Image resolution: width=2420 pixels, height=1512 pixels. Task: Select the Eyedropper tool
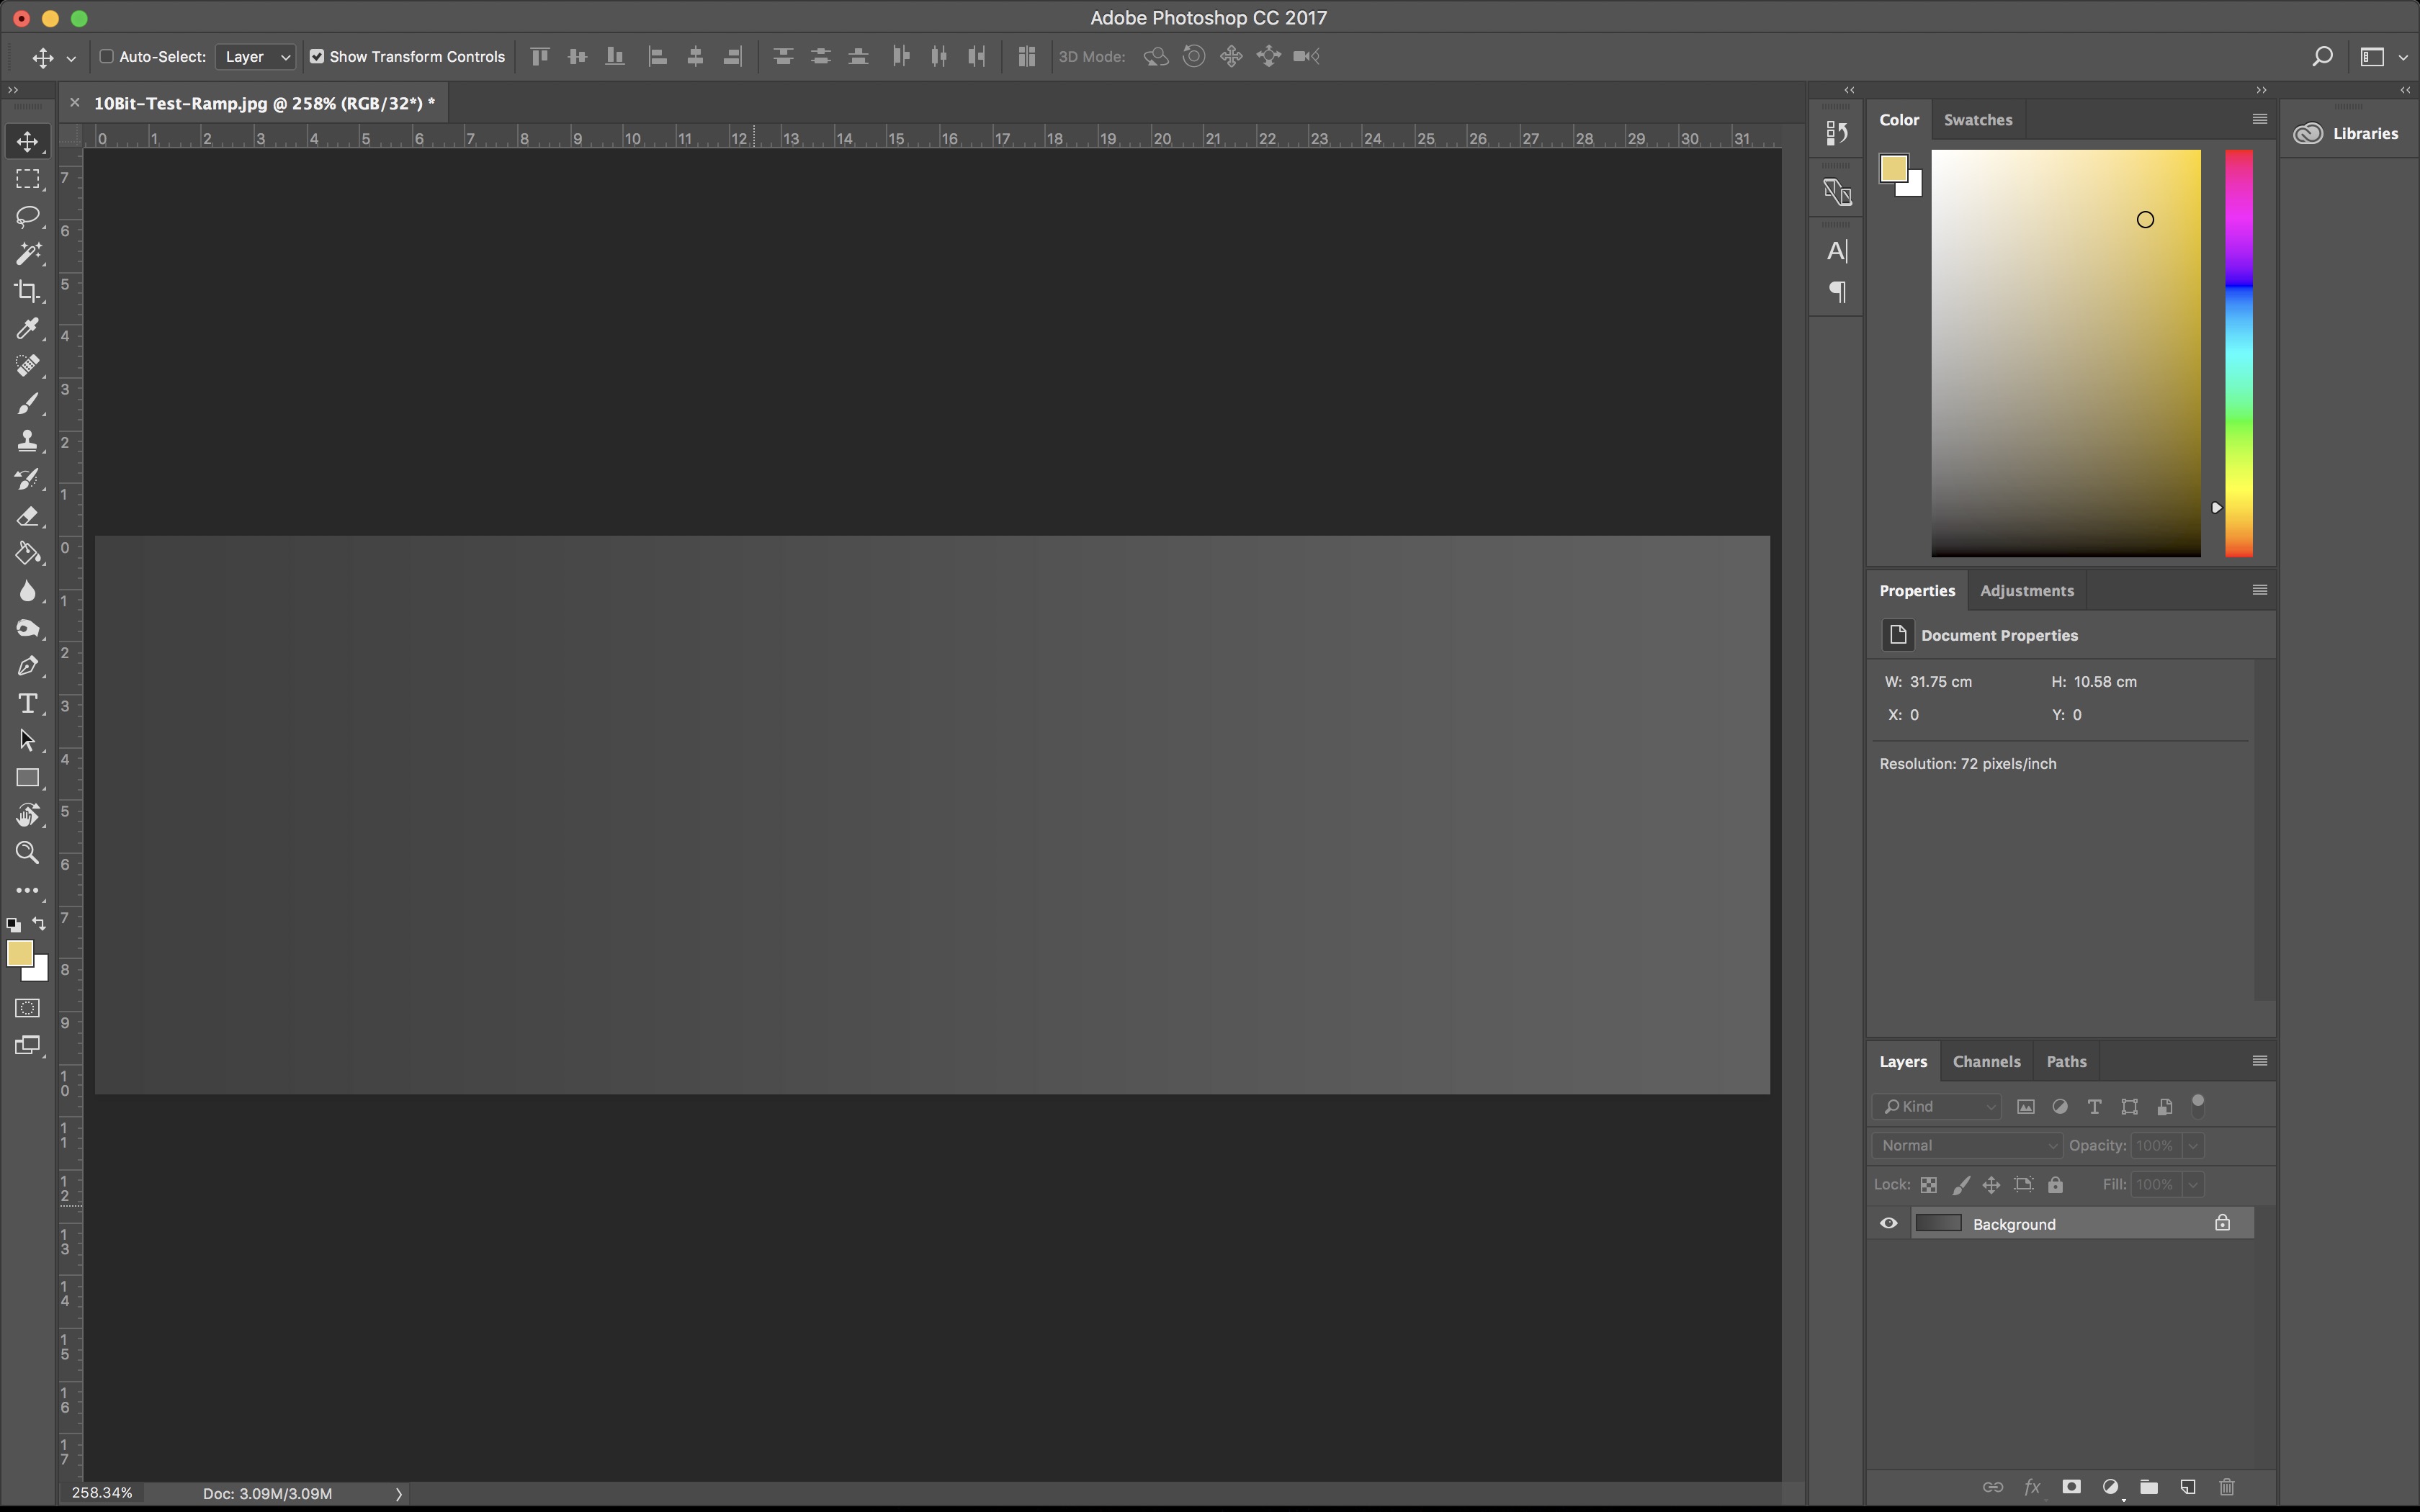(x=27, y=329)
